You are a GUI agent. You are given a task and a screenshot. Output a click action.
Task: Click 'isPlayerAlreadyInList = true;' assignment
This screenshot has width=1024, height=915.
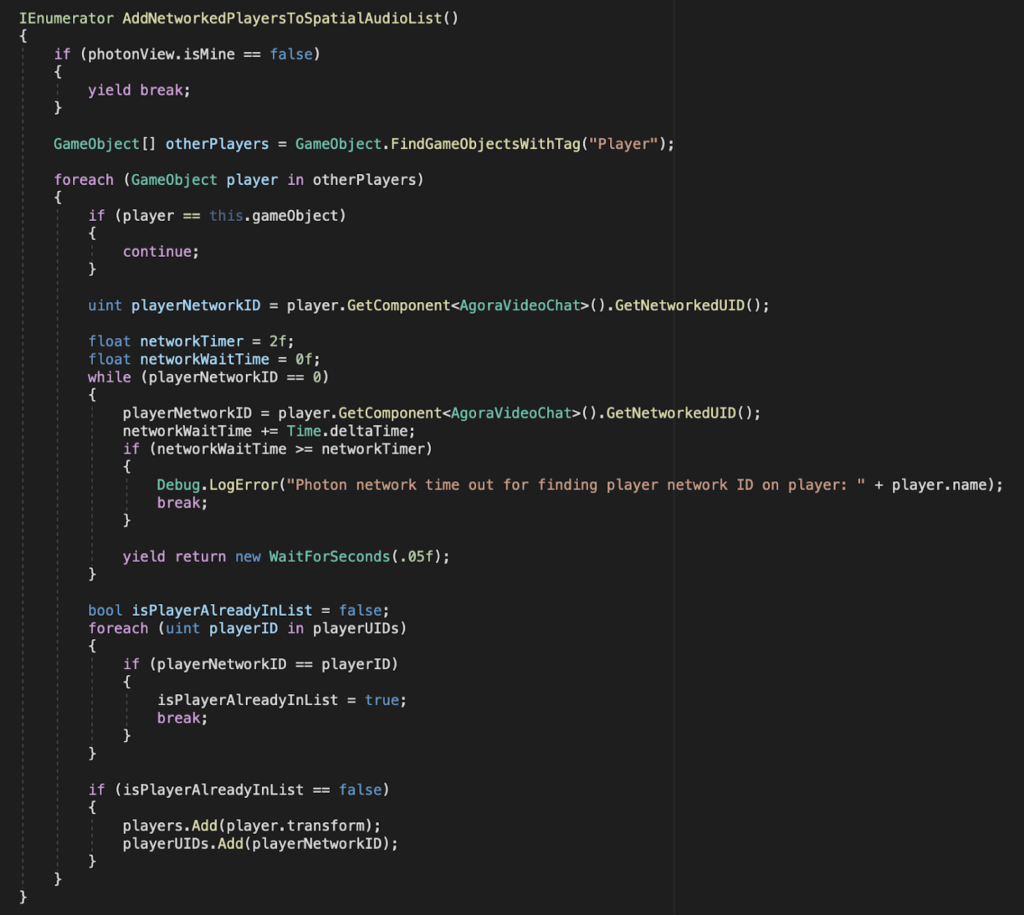pyautogui.click(x=282, y=700)
